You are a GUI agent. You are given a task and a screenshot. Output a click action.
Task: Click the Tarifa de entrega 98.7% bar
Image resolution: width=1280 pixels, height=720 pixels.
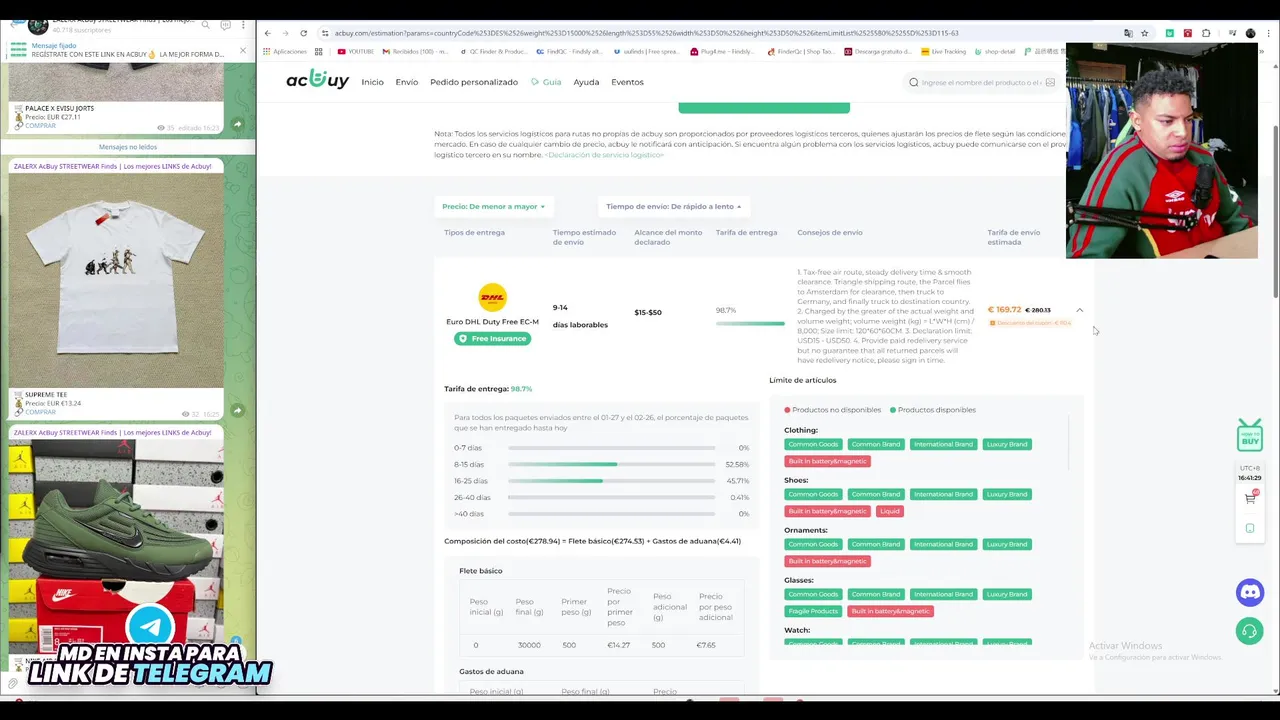pyautogui.click(x=750, y=323)
